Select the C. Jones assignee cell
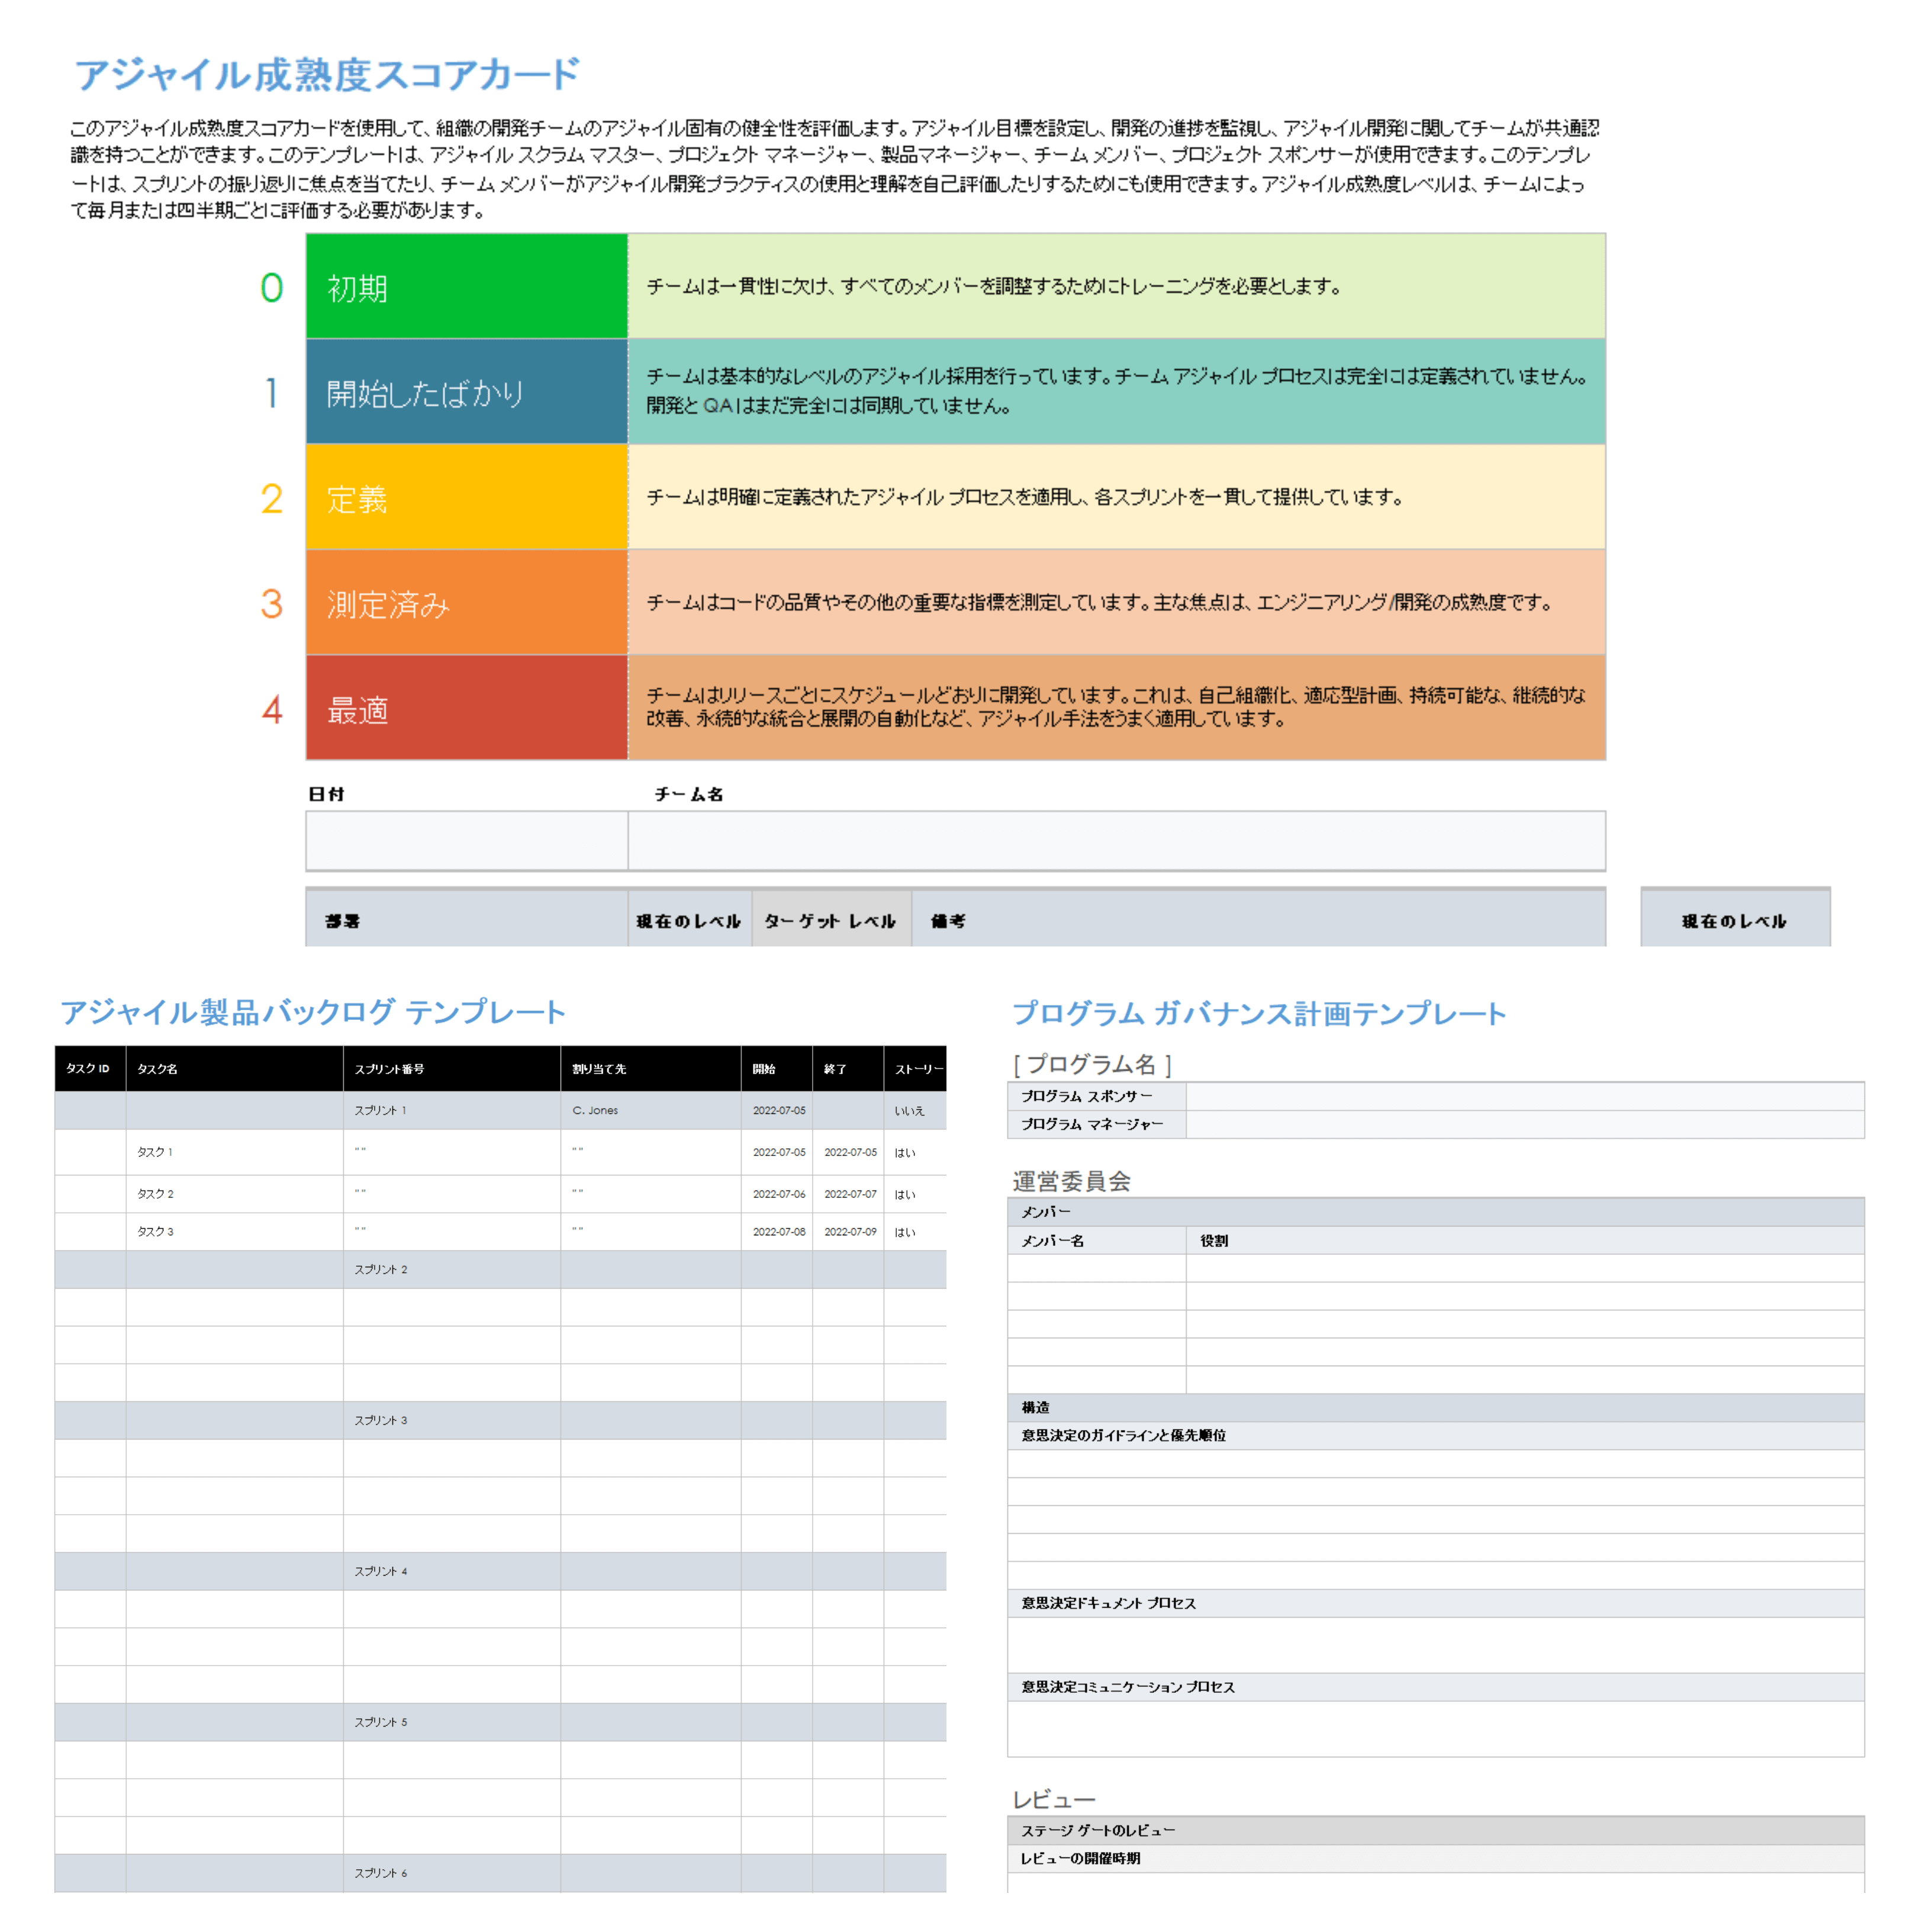This screenshot has height=1932, width=1932. pos(650,1110)
